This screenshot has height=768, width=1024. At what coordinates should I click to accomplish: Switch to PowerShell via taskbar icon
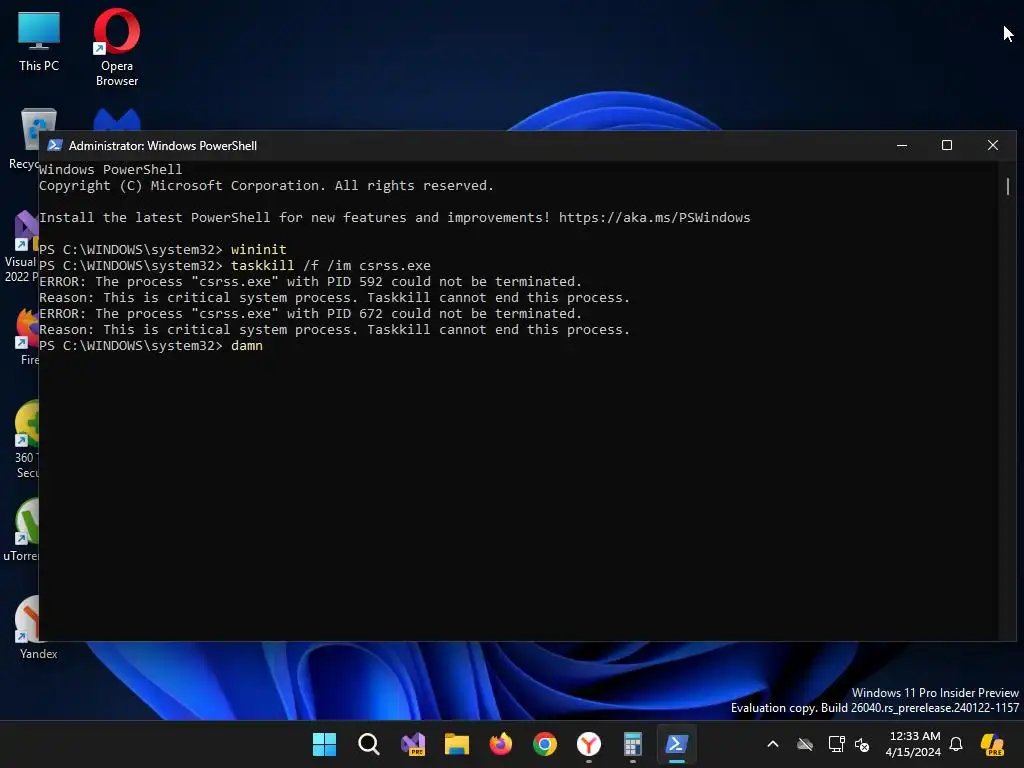tap(677, 744)
